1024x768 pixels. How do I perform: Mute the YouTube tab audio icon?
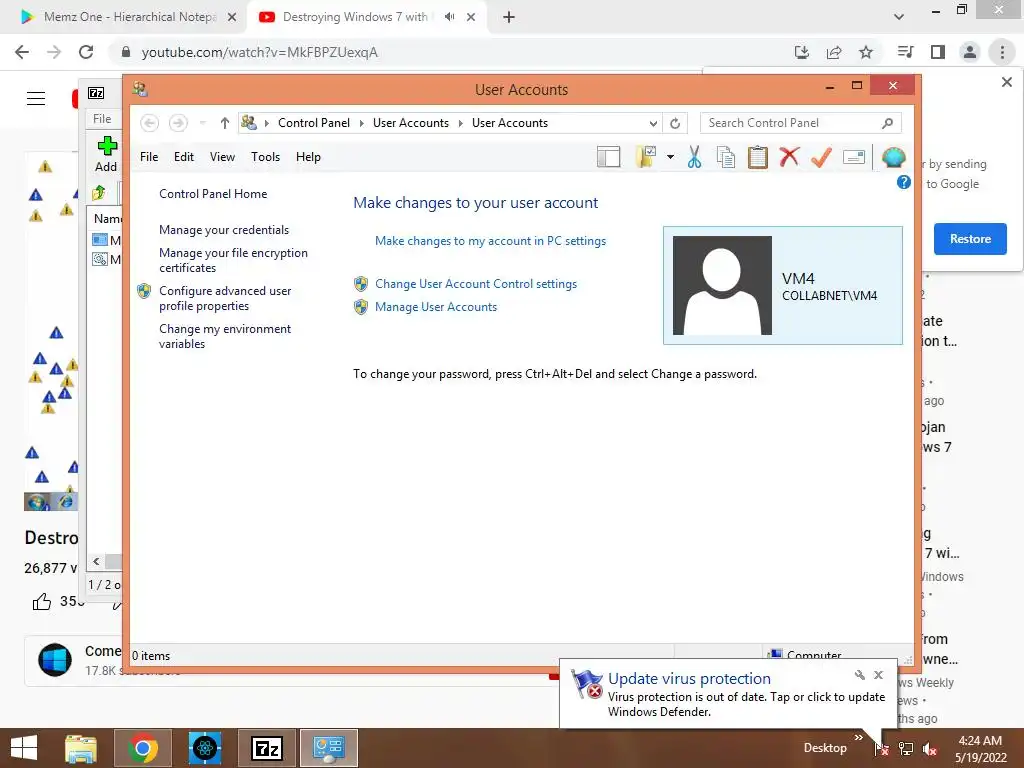coord(449,17)
